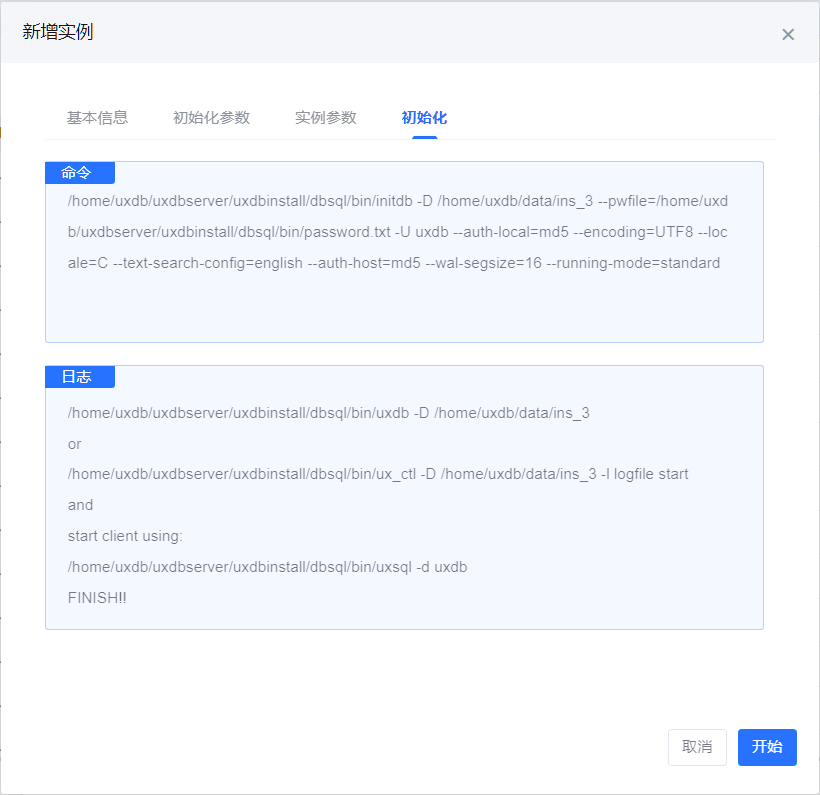
Task: Click the command line containing --wal-segsize=16
Action: point(394,263)
